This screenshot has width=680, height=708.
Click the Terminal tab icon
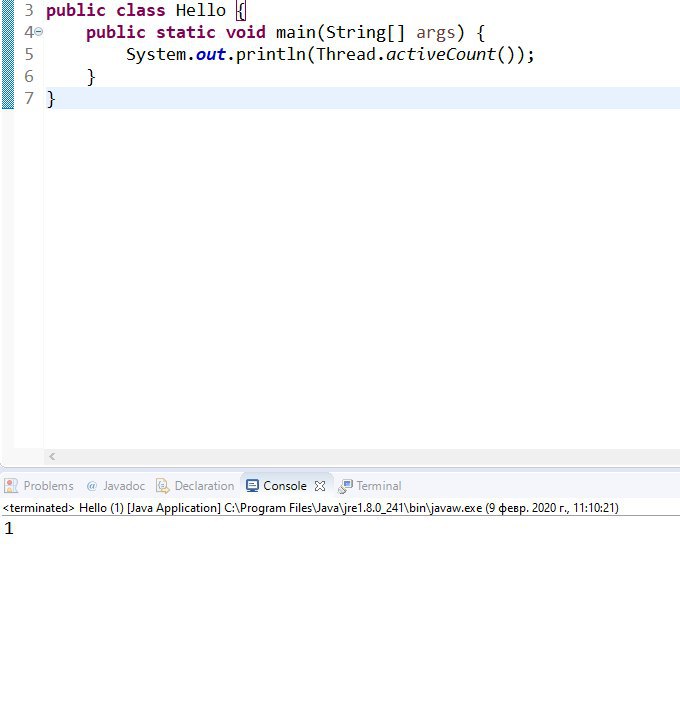345,486
